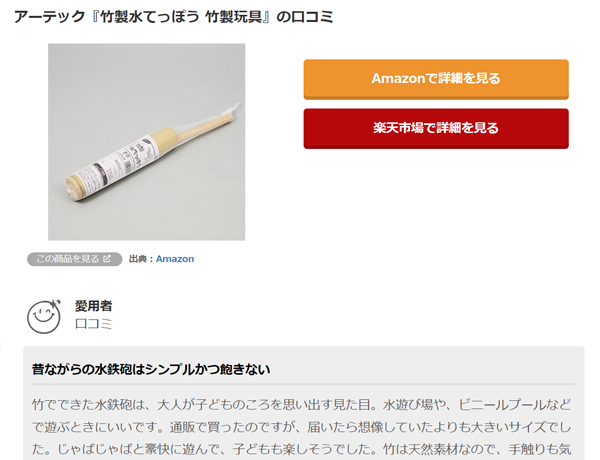Click the 楽天市場で詳細を見る red button
600x460 pixels.
click(x=436, y=129)
